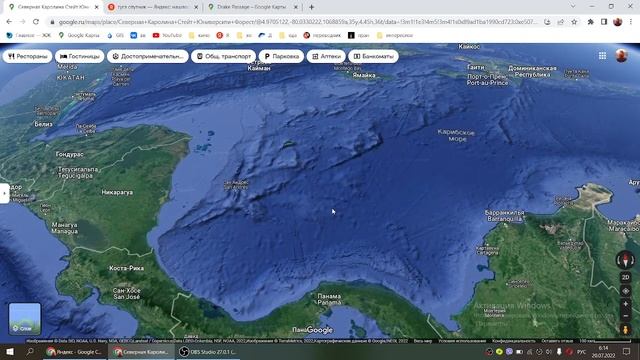Bookmark this page with the star icon
Viewport: 640px width, 360px height.
[574, 22]
